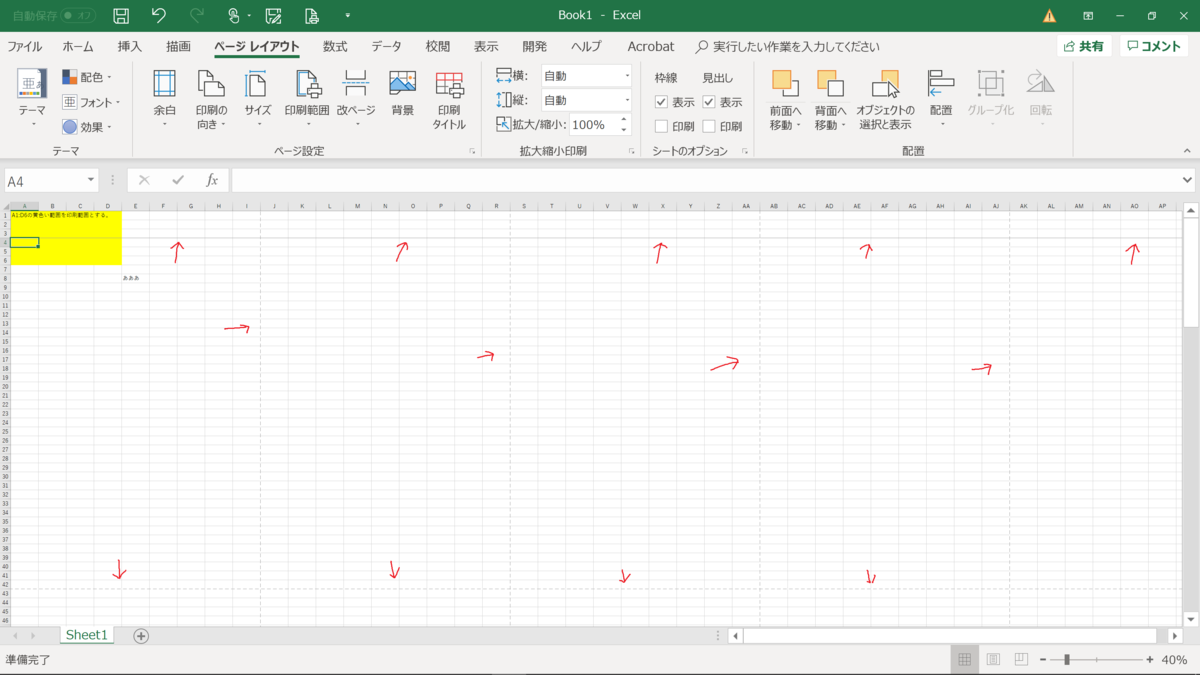
Task: Open Height (縦) scale dropdown
Action: pos(627,100)
